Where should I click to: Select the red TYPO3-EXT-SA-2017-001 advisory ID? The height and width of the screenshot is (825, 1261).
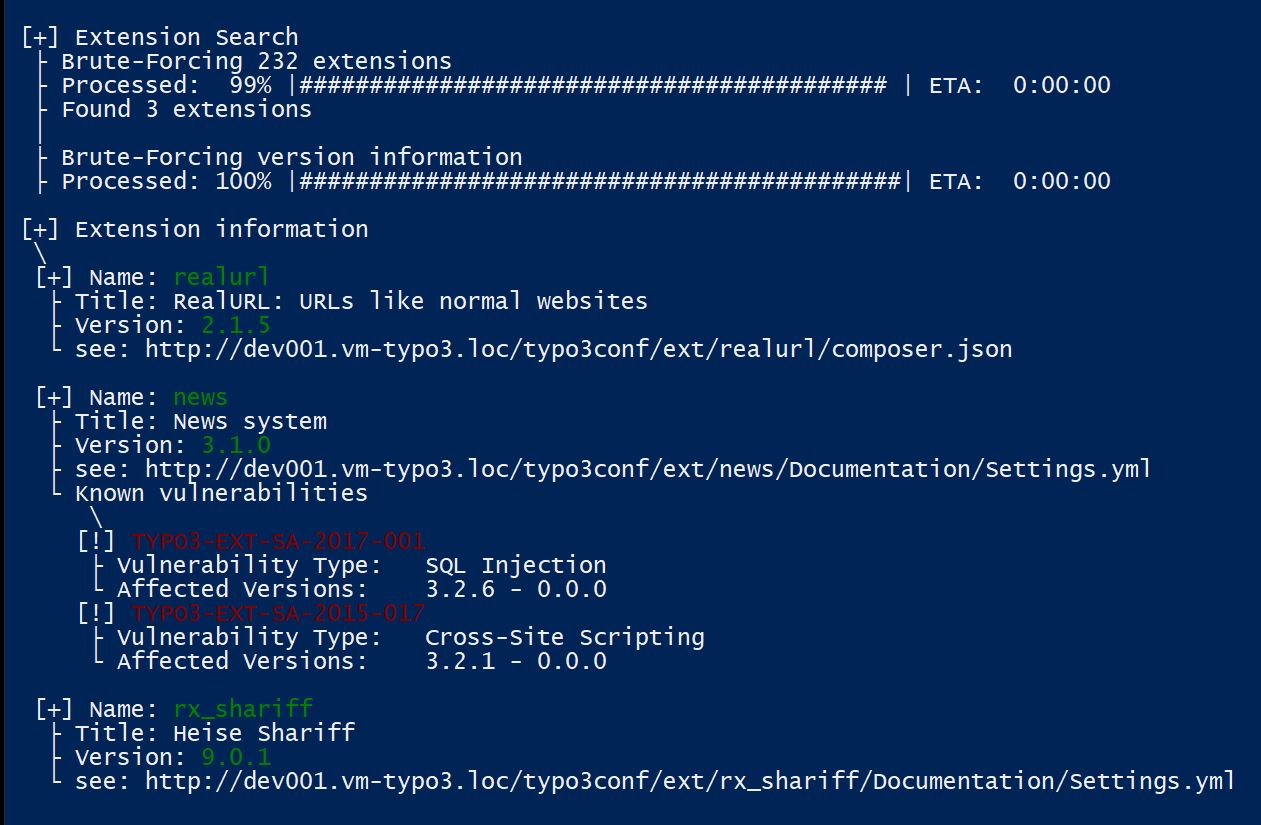click(278, 542)
